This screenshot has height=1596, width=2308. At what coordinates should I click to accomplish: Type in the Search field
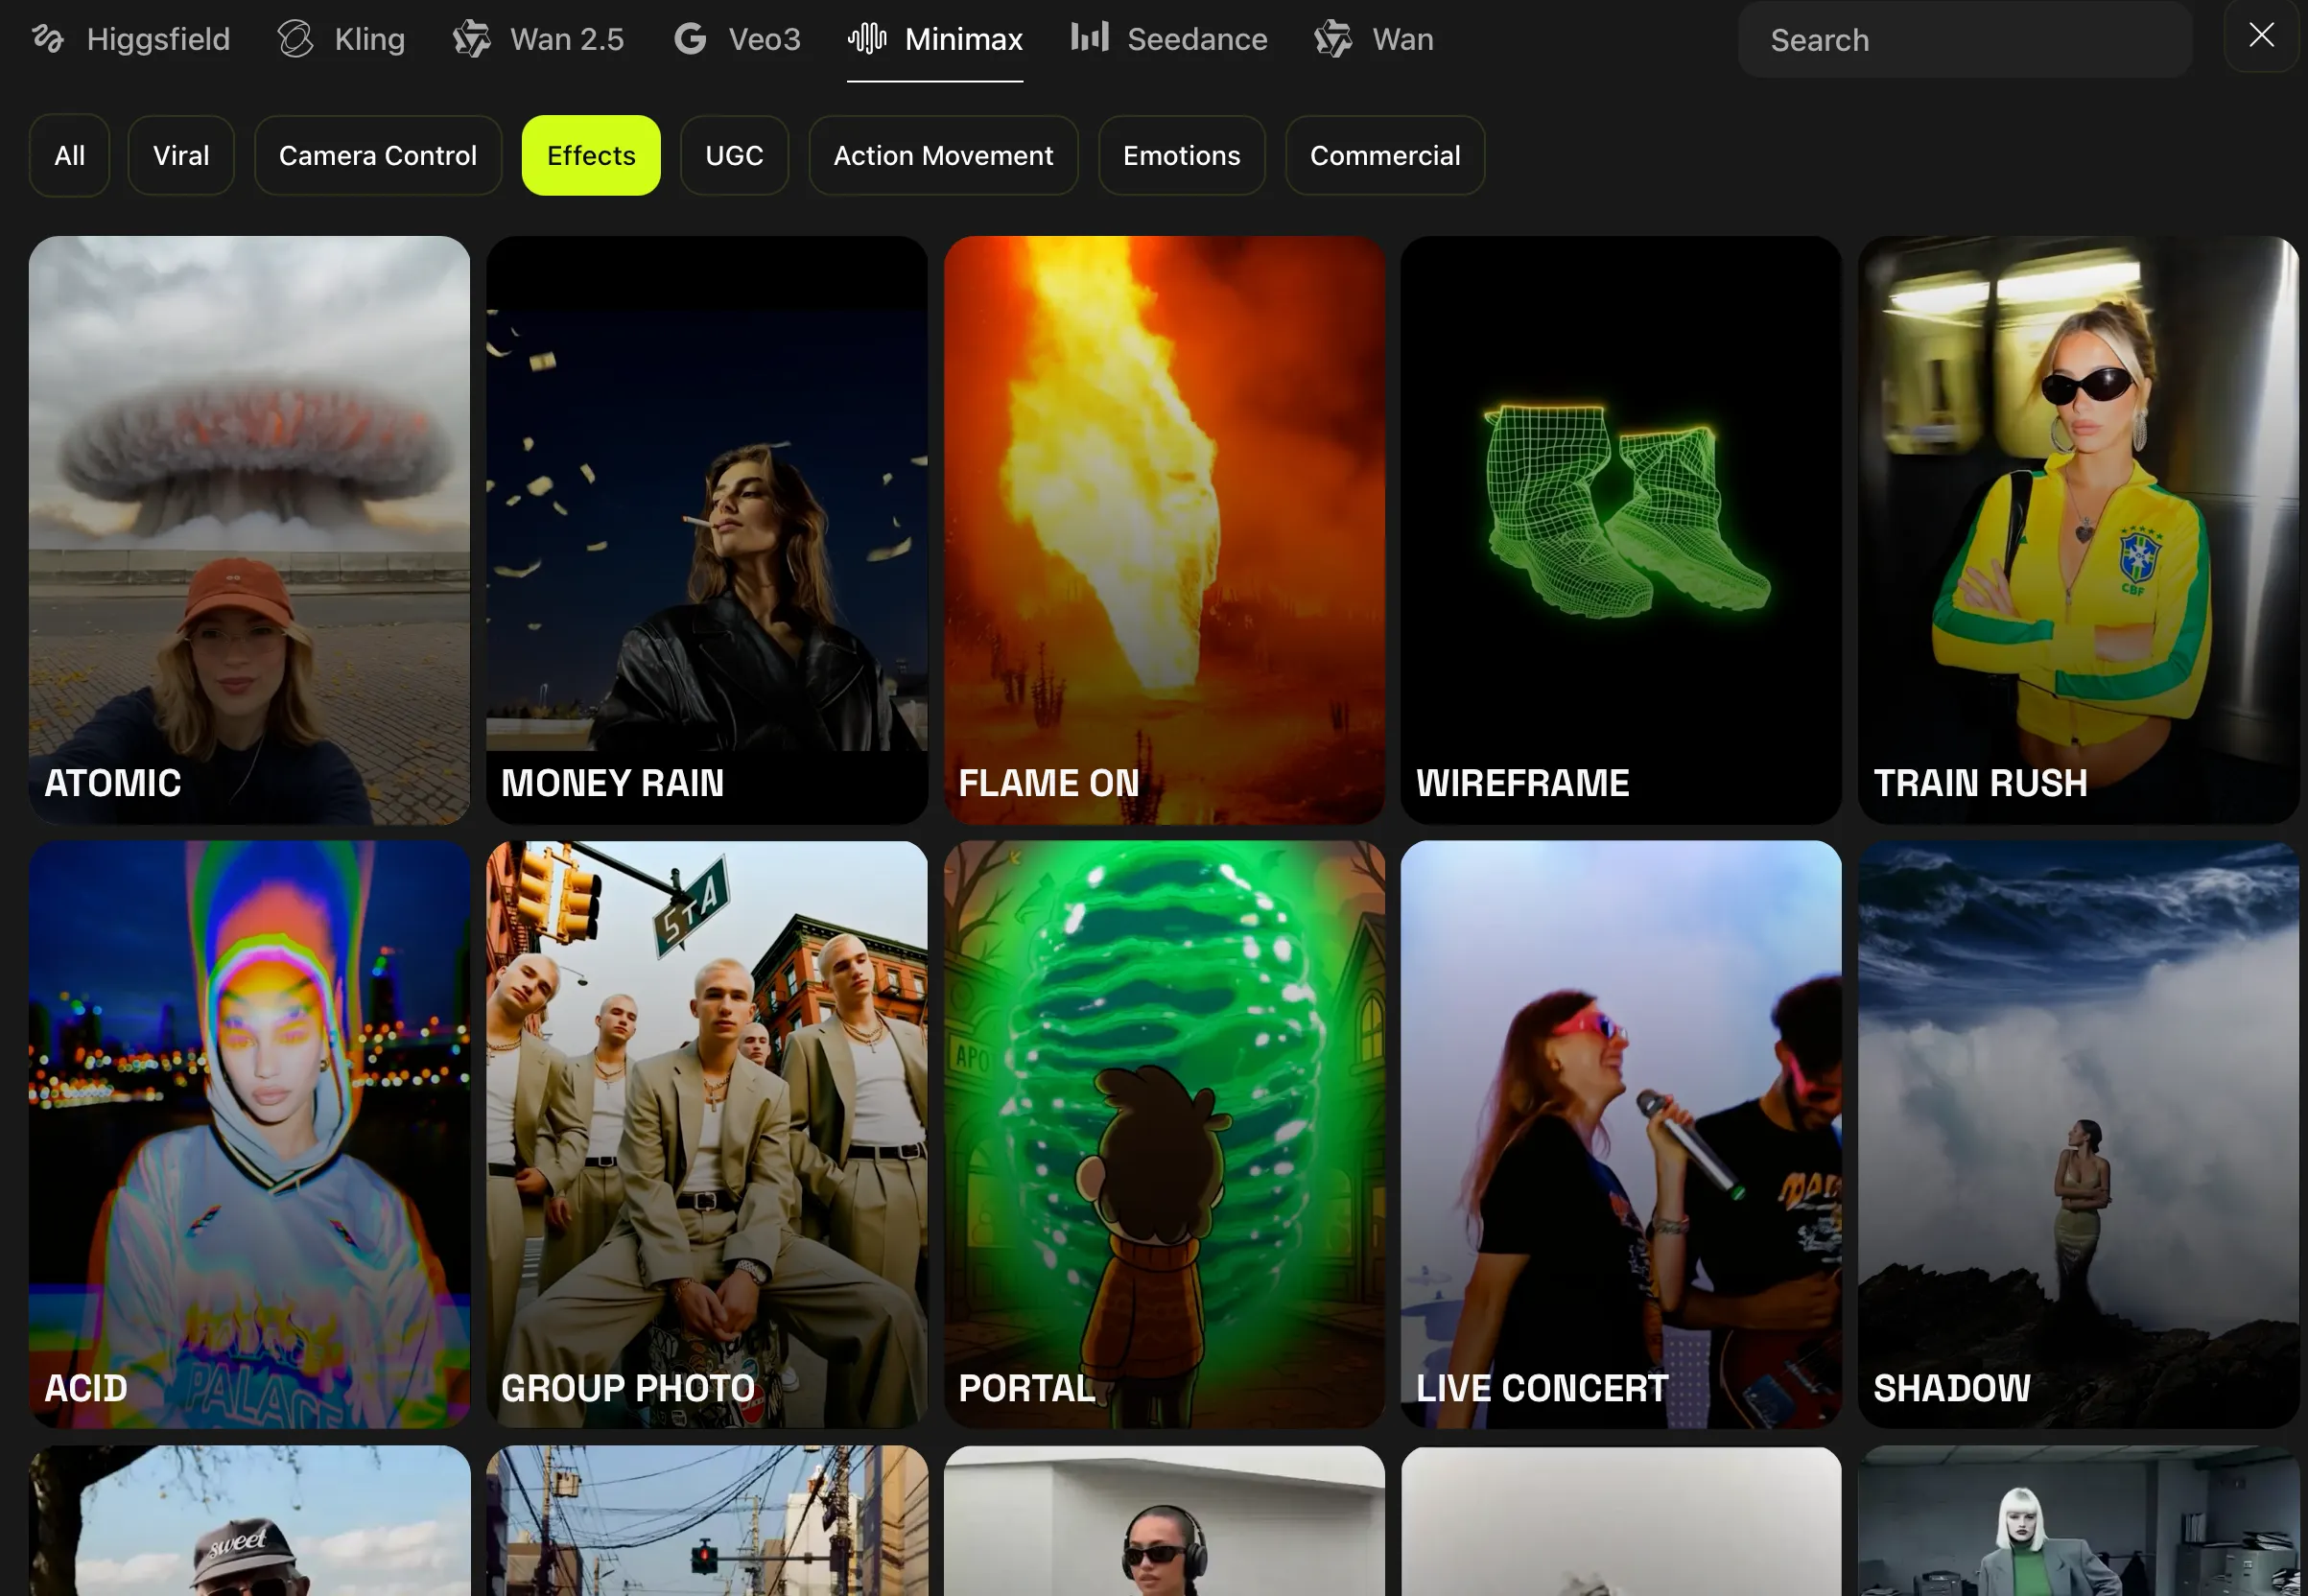(x=1965, y=40)
